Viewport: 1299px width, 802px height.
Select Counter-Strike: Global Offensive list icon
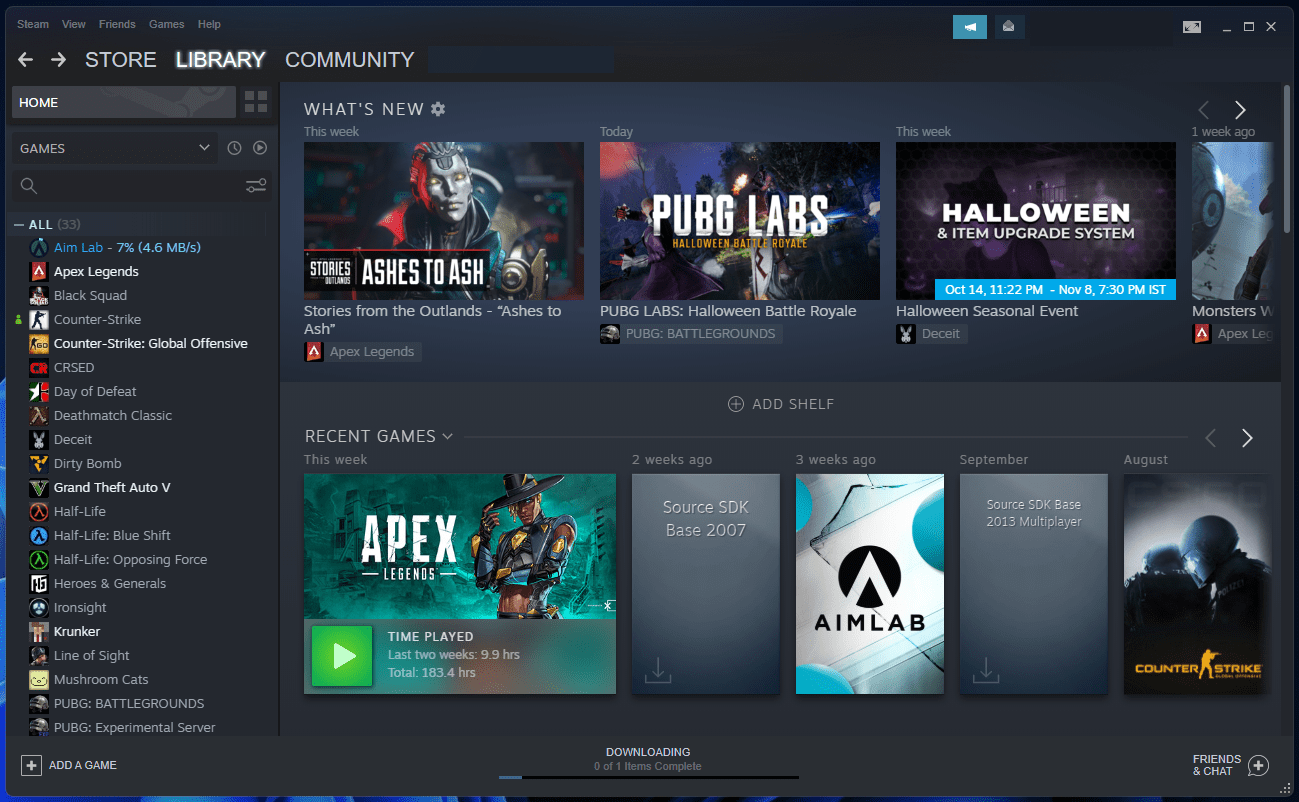pos(38,343)
